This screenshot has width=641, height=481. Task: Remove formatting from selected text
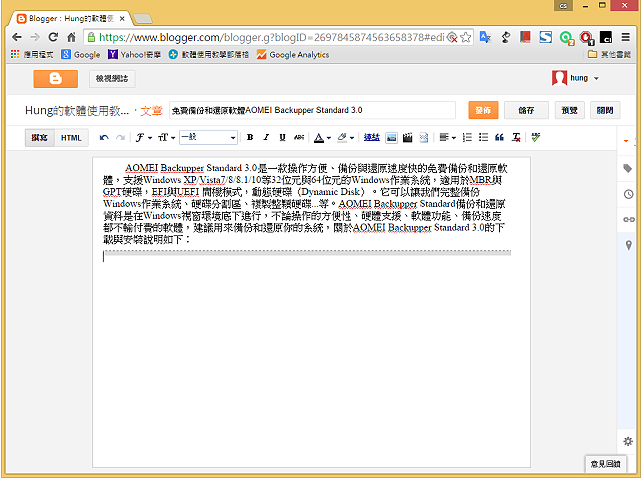pos(516,137)
